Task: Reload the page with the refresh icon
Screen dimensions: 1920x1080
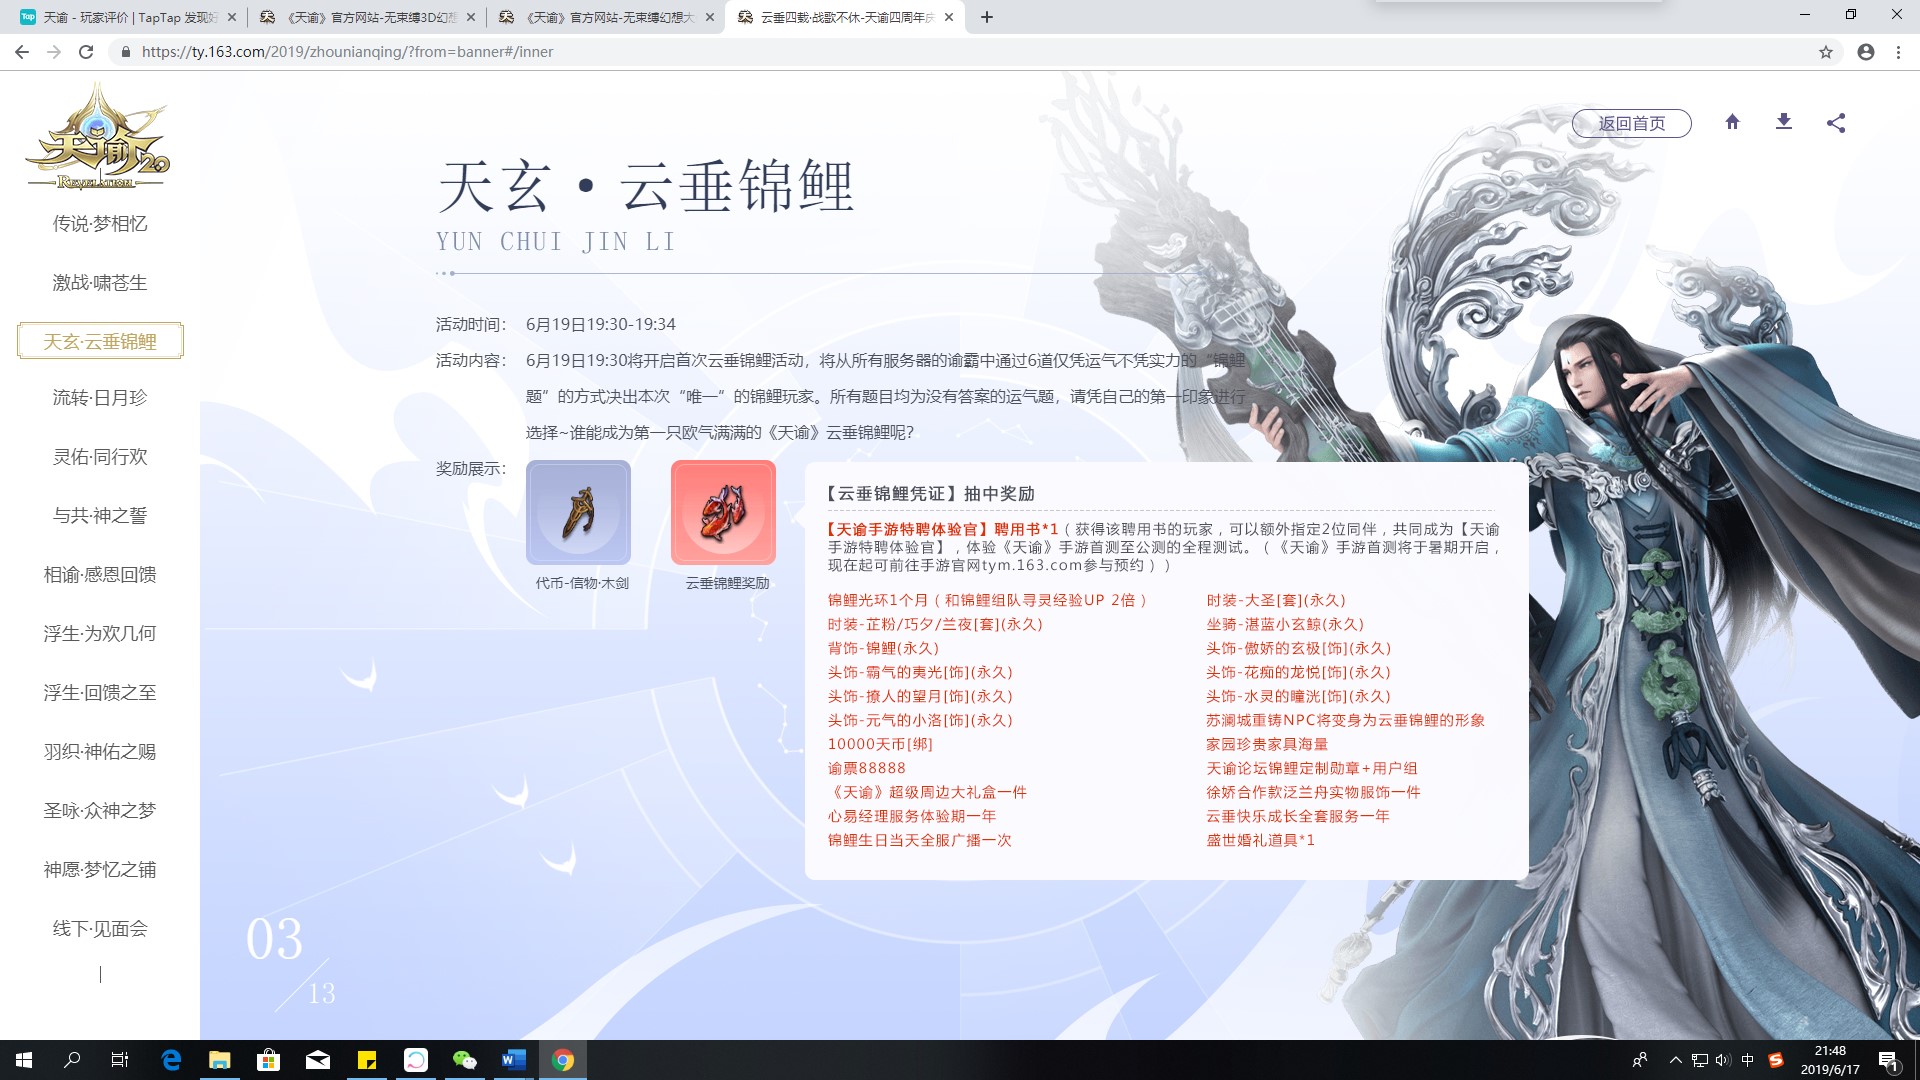Action: tap(86, 52)
